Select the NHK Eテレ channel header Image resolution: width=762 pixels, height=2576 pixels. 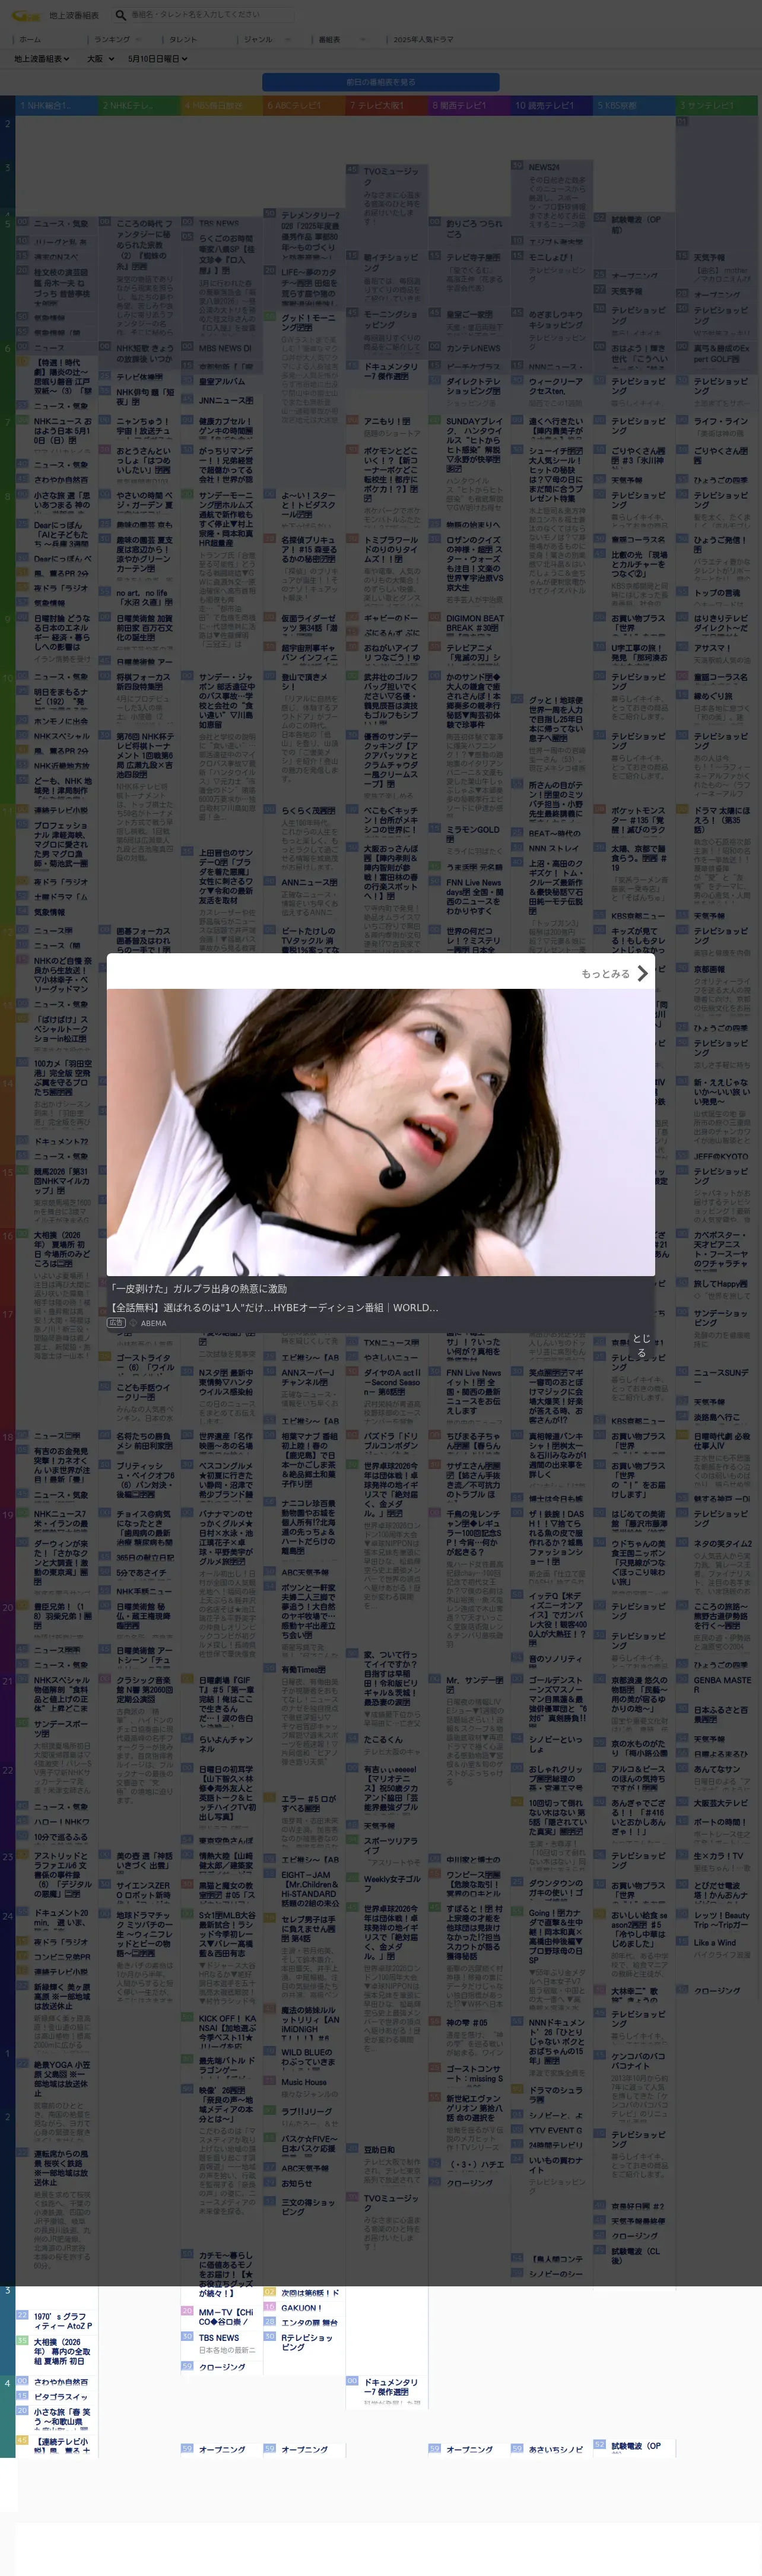coord(139,105)
